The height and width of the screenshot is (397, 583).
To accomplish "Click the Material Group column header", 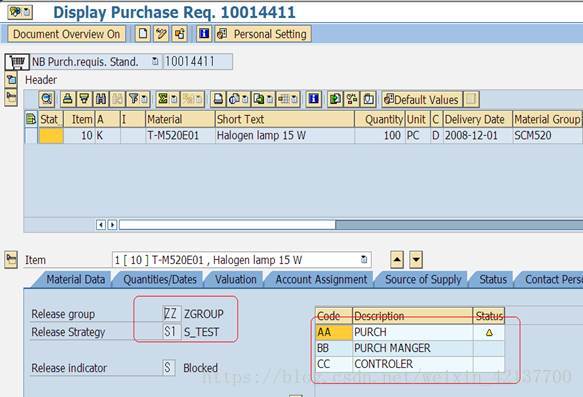I will tap(547, 119).
